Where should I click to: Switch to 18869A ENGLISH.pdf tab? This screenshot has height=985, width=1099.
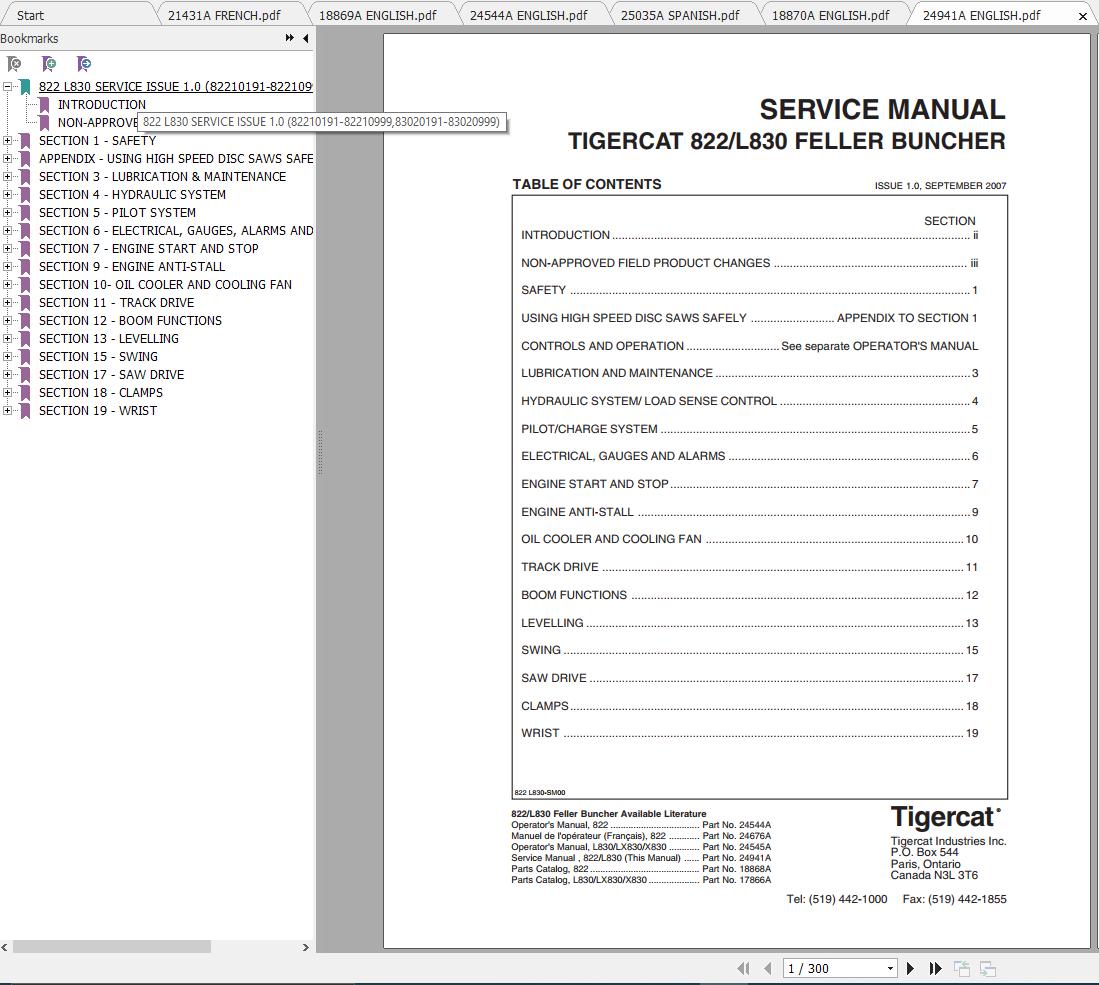(377, 15)
